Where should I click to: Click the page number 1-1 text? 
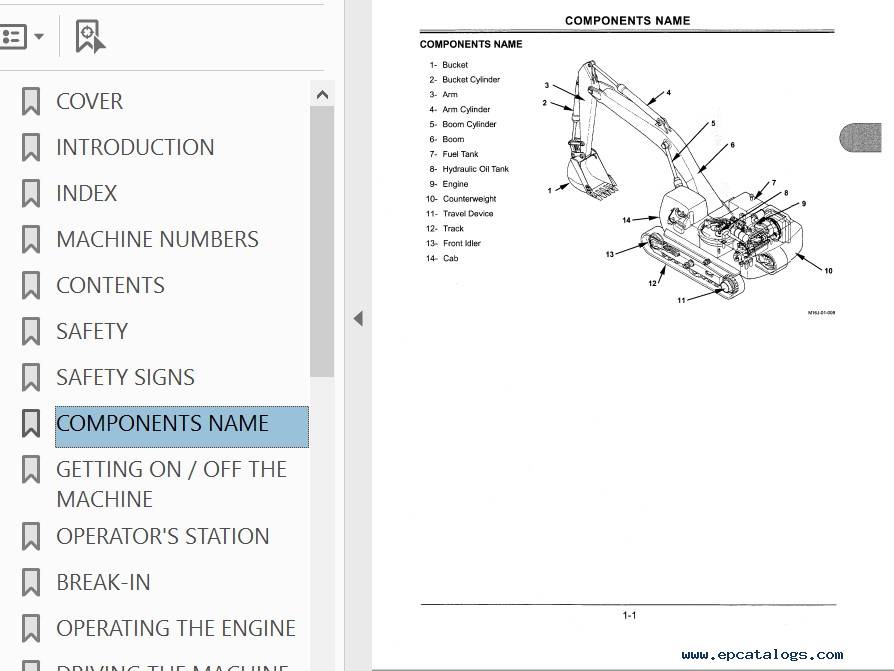629,616
